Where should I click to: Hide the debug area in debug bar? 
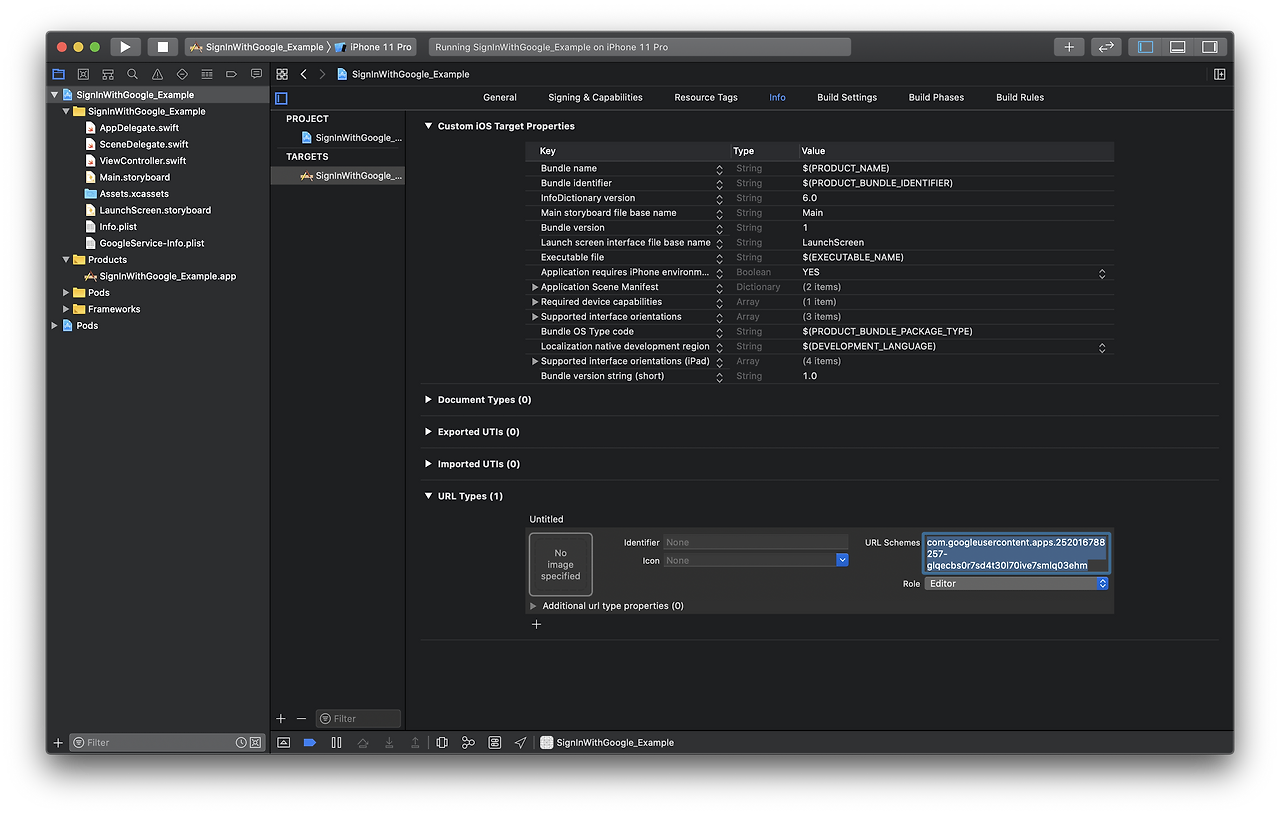(x=284, y=742)
